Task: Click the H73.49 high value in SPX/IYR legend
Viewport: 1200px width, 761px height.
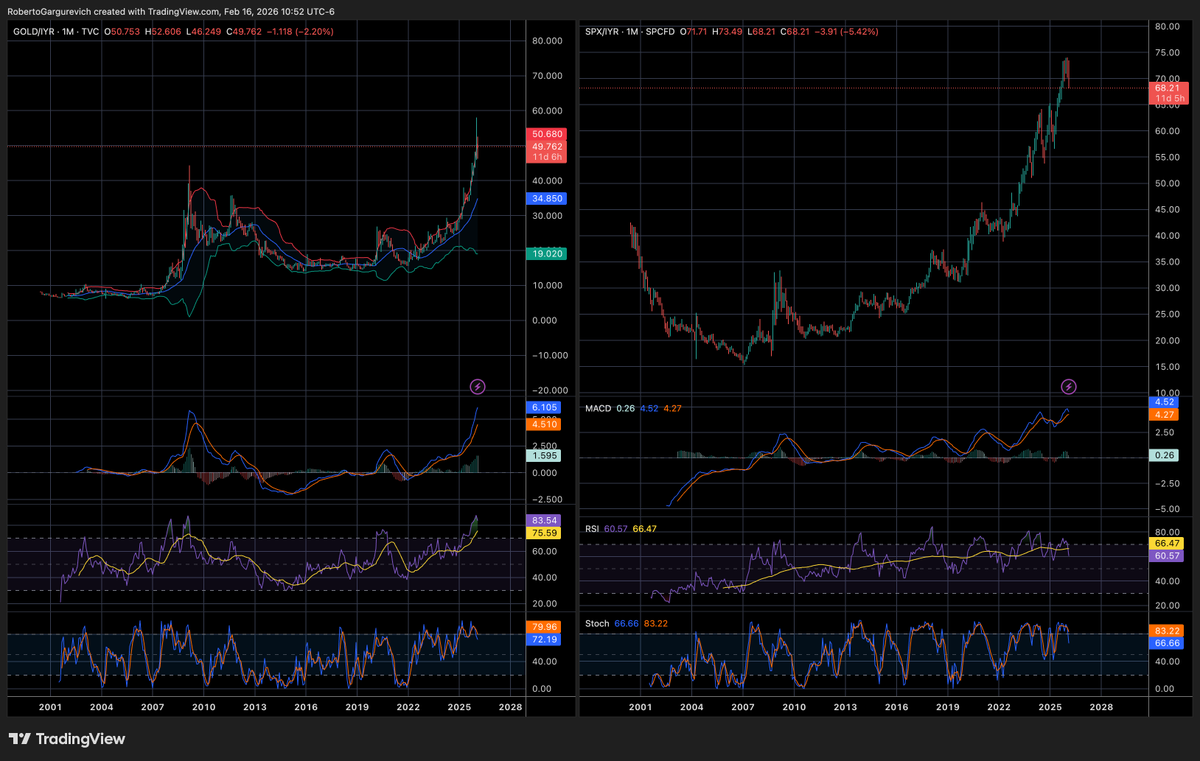Action: pyautogui.click(x=729, y=32)
